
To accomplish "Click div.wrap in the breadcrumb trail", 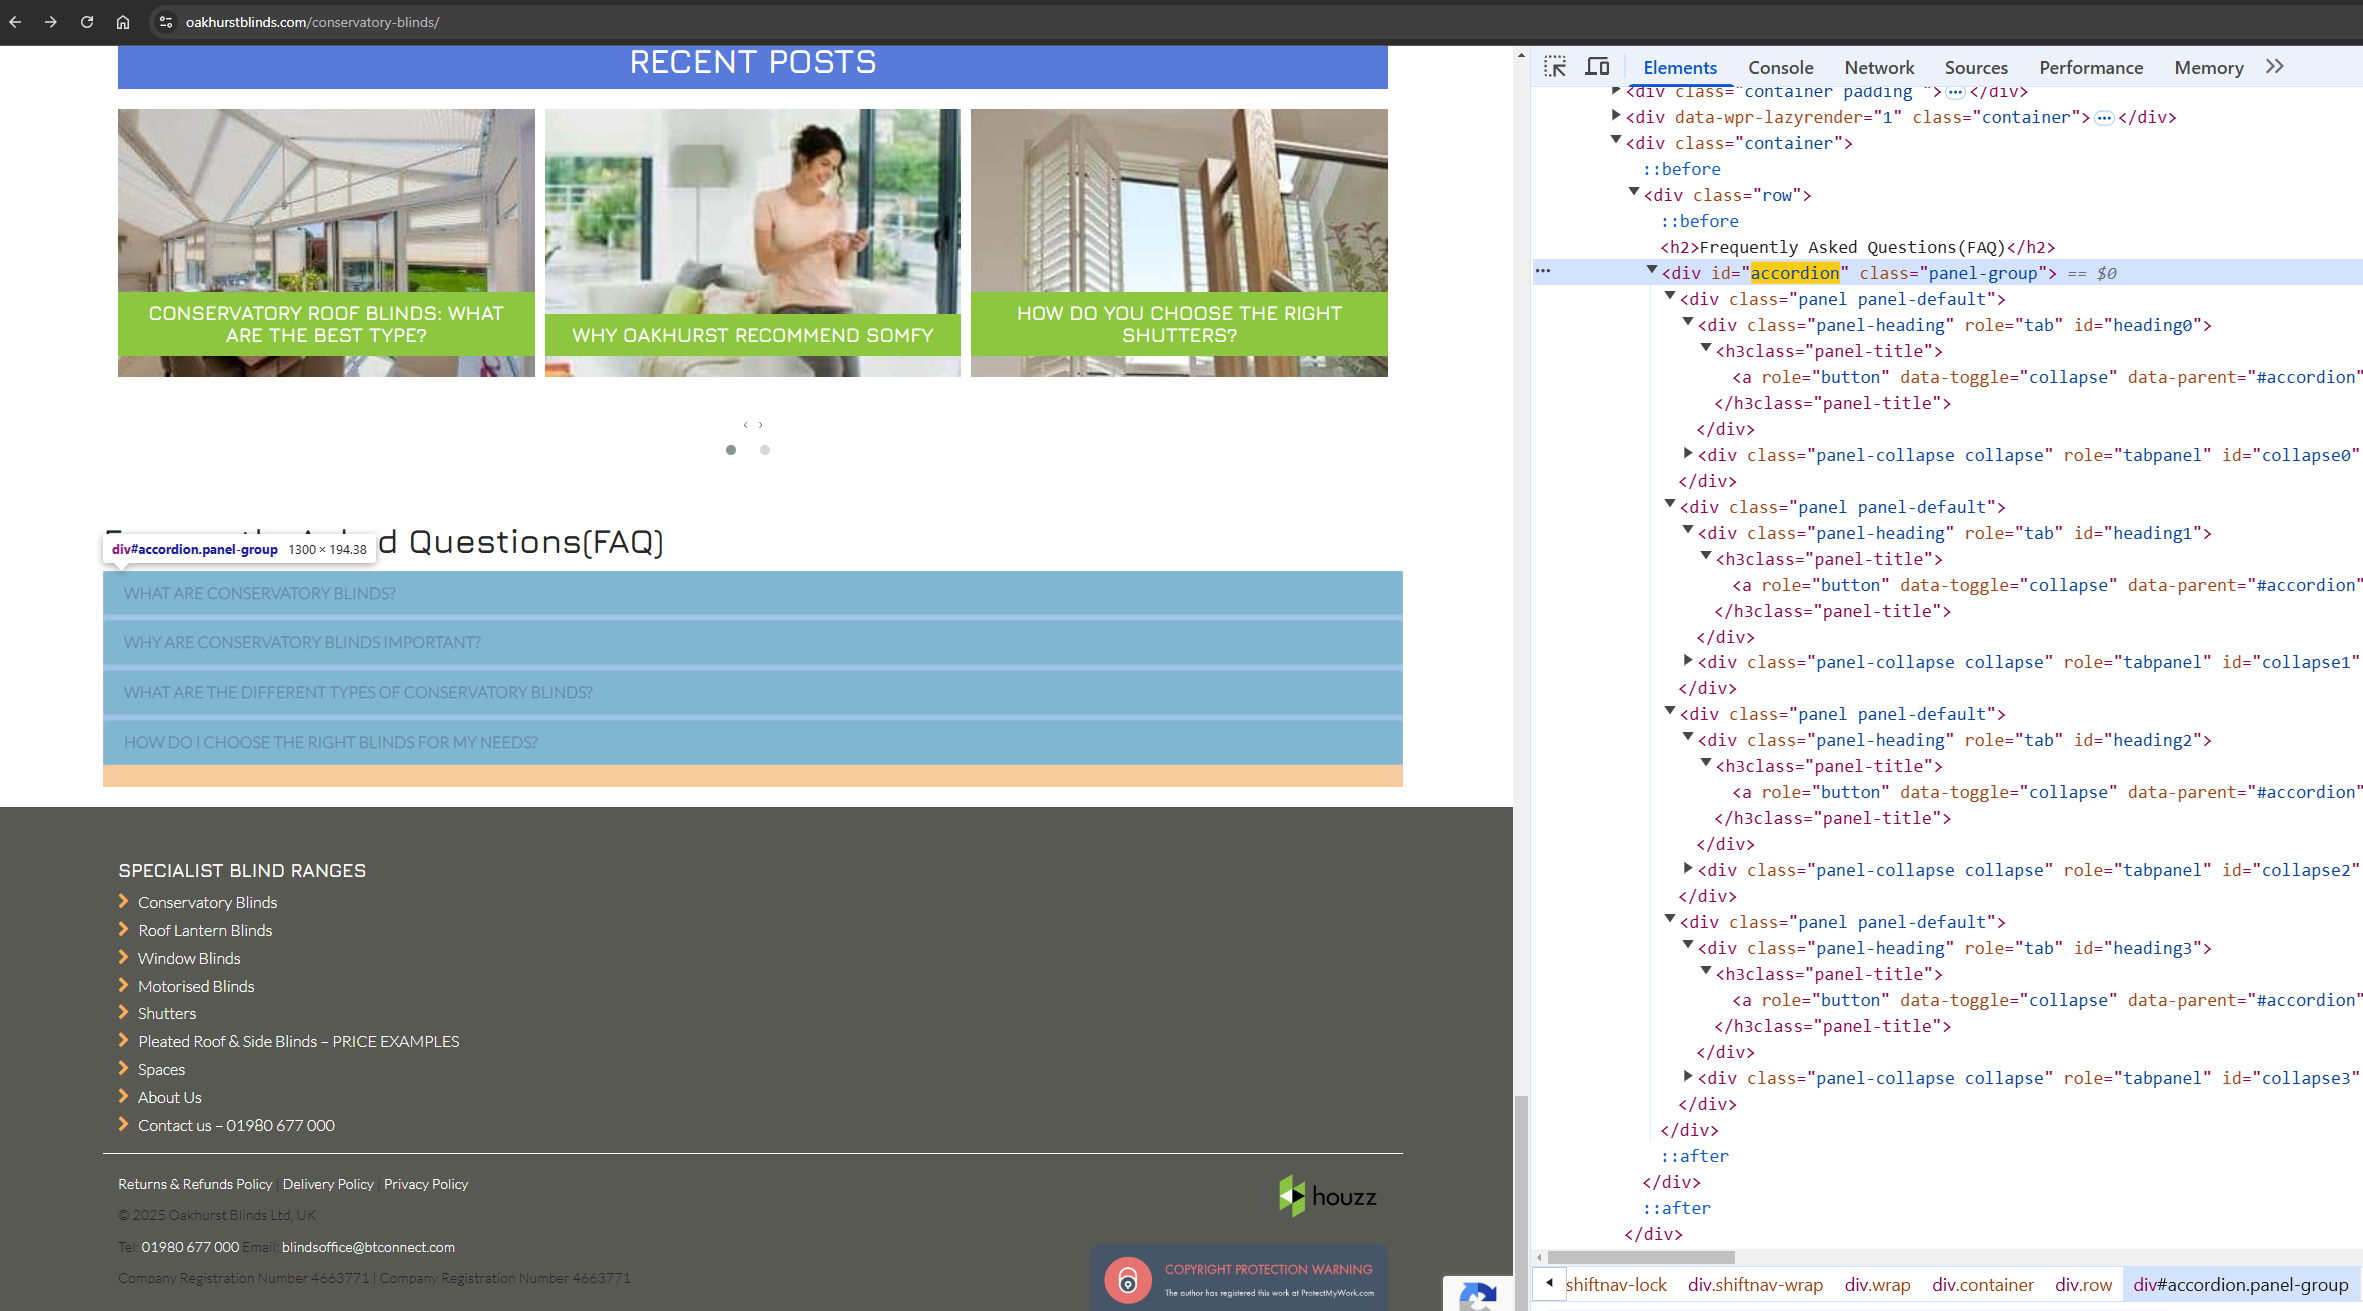I will click(1877, 1285).
